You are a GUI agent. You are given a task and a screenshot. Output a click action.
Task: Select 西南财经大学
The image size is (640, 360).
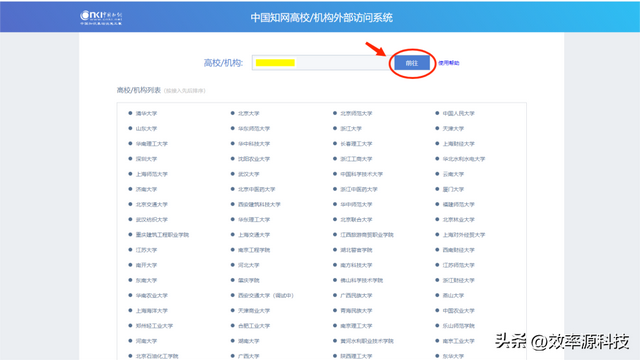click(459, 250)
